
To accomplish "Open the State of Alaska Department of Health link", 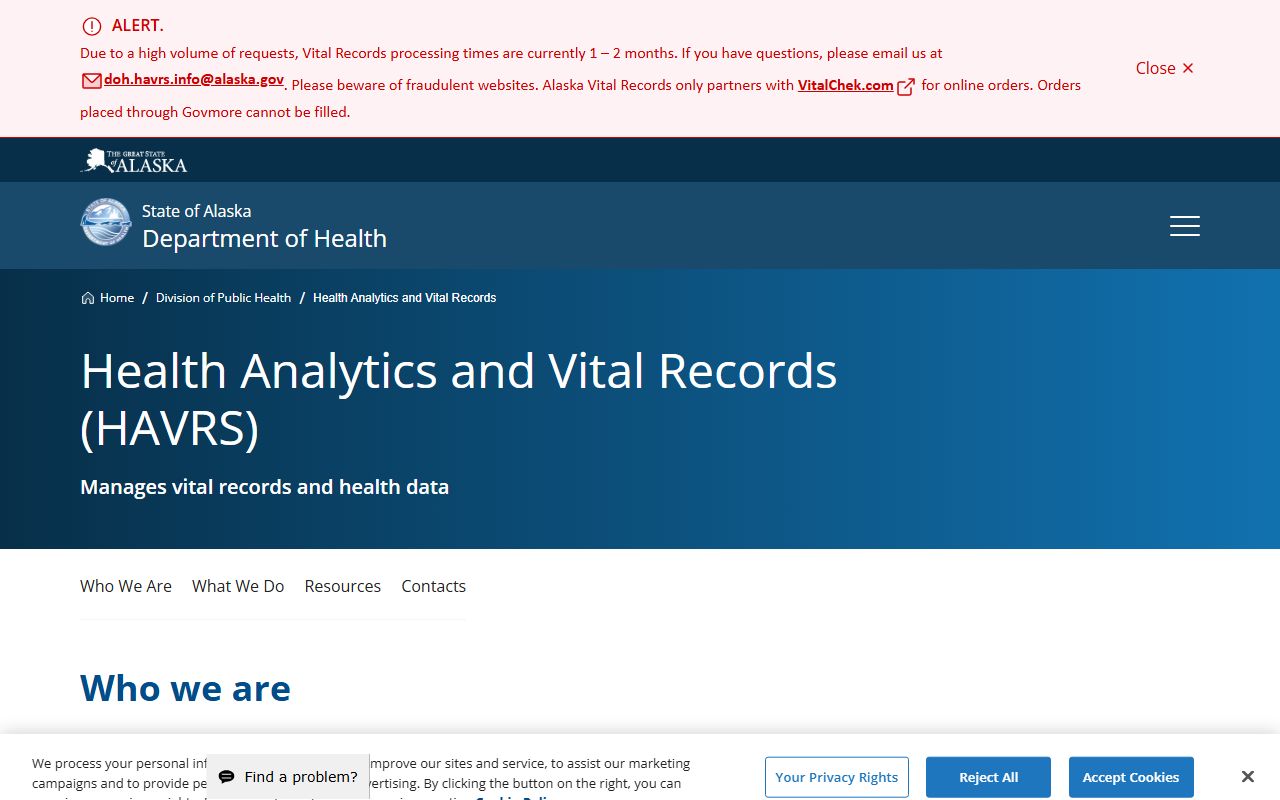I will pyautogui.click(x=264, y=225).
